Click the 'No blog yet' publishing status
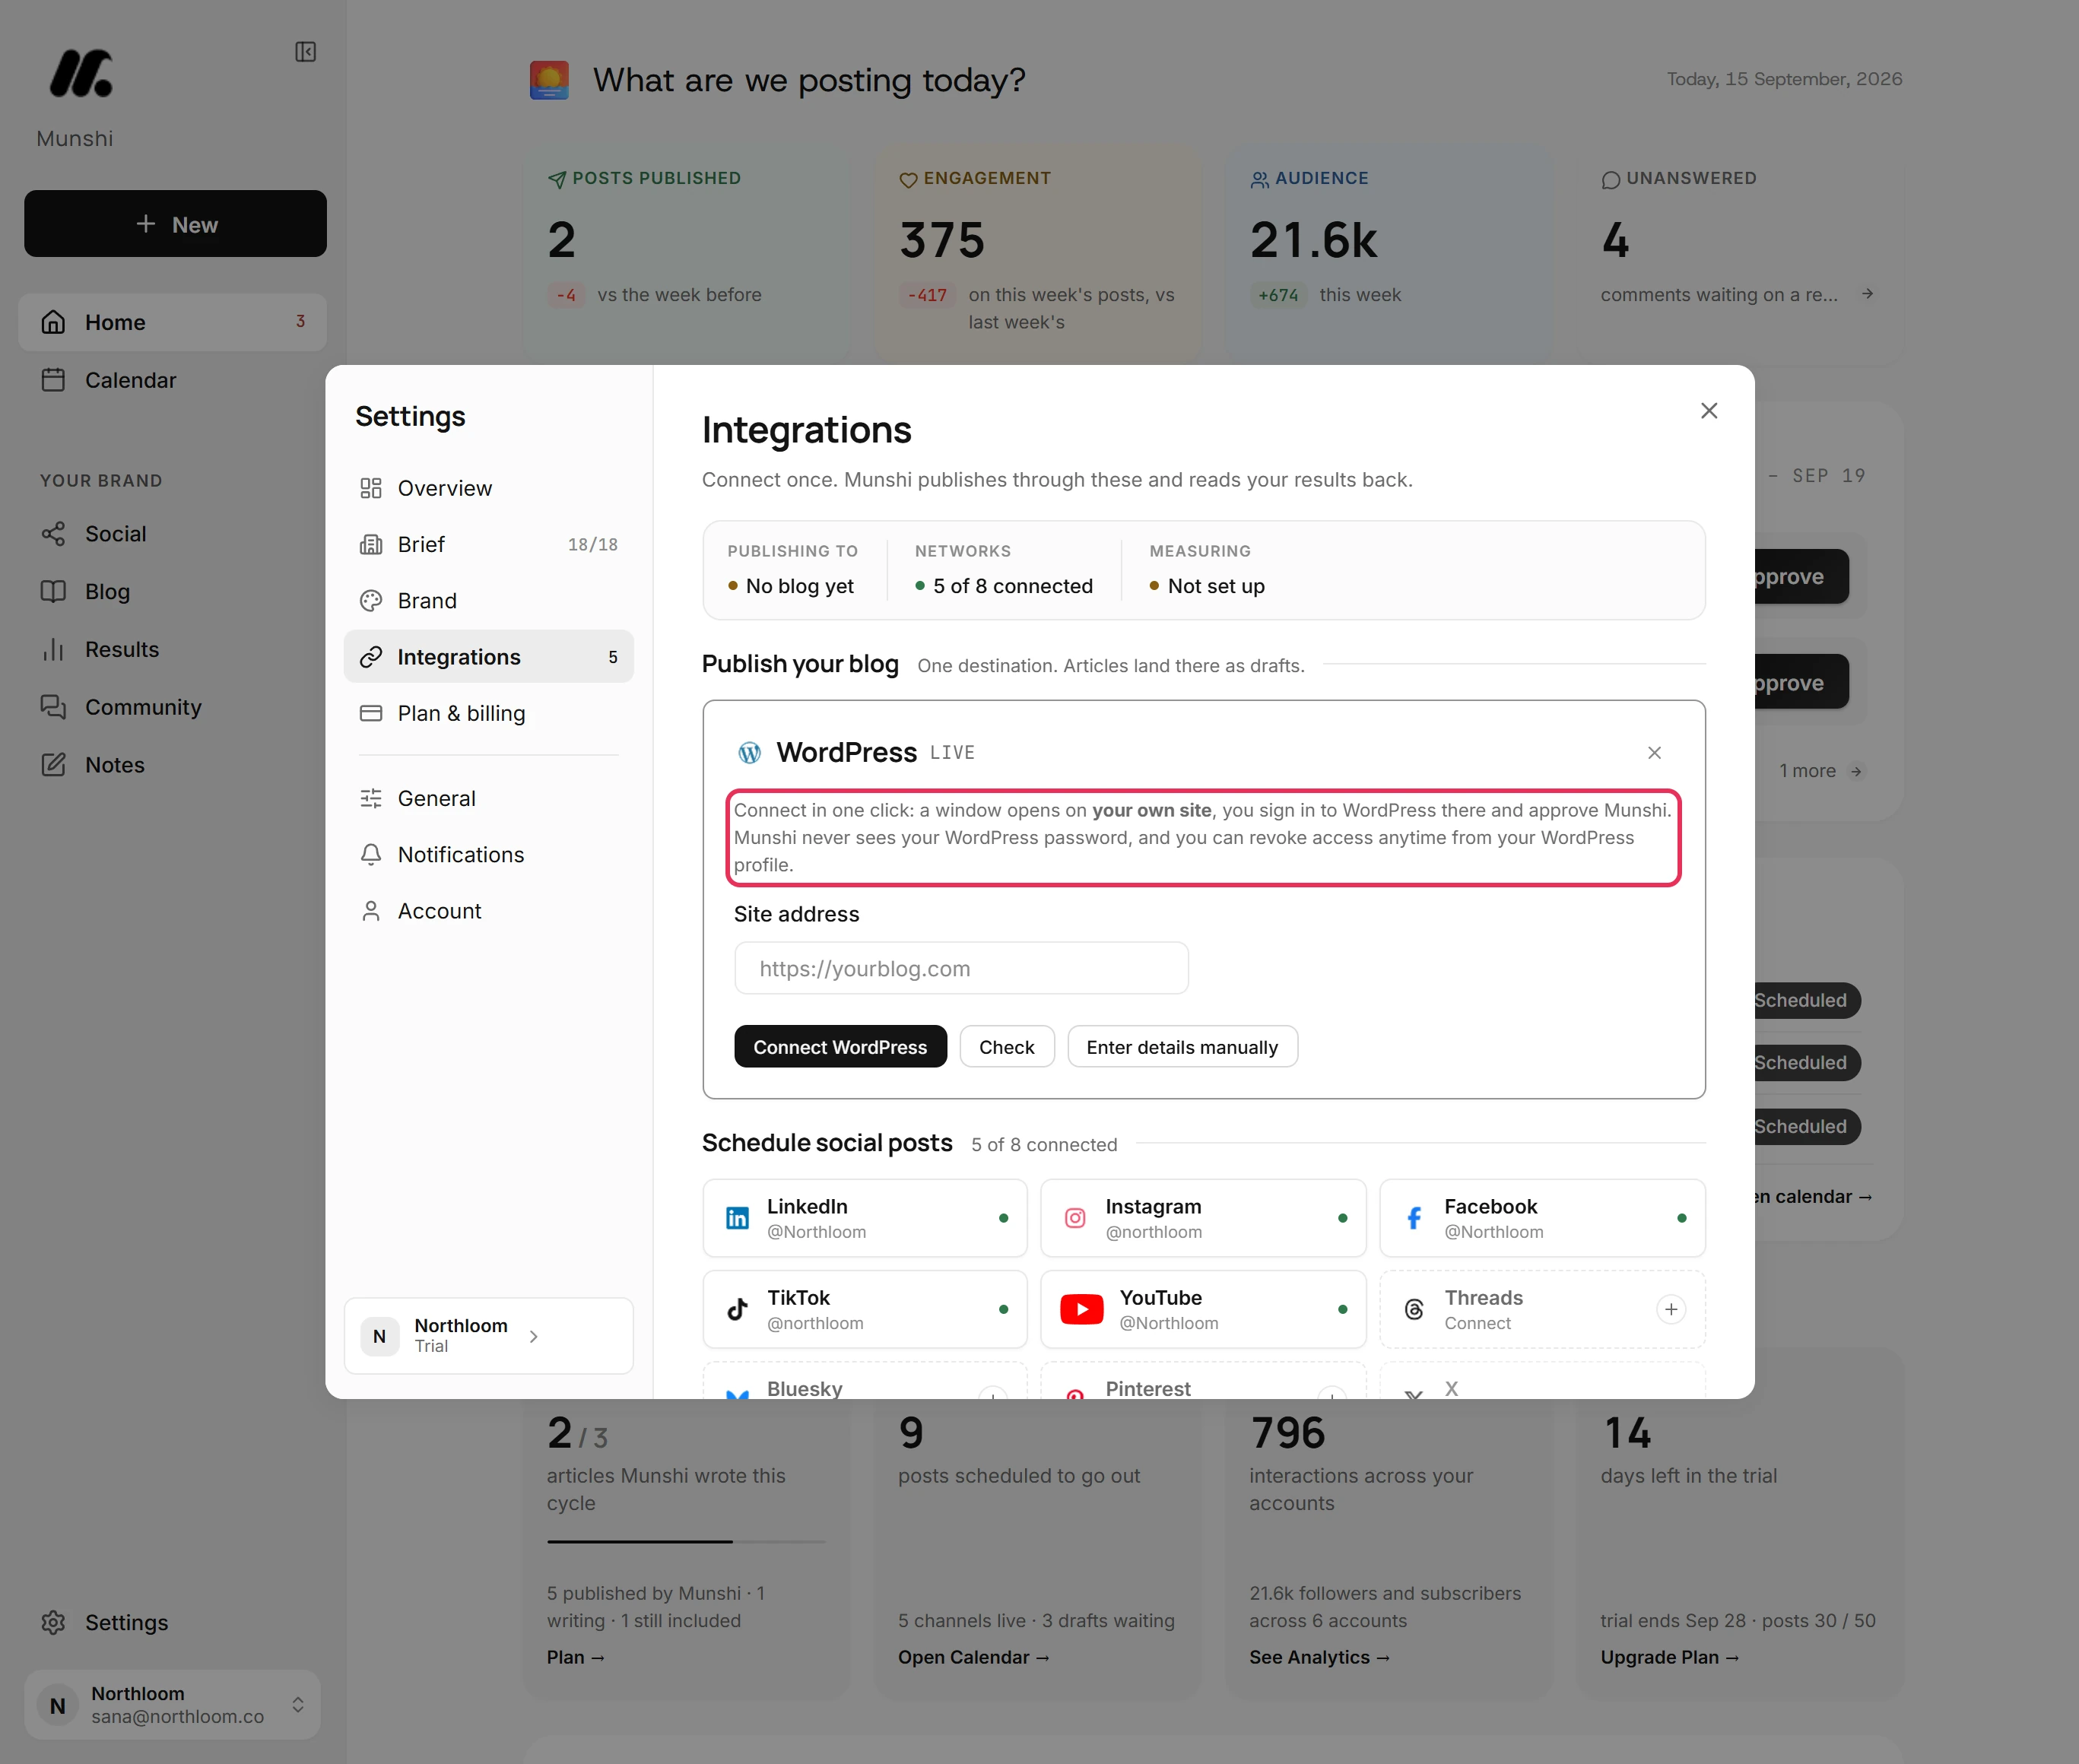The width and height of the screenshot is (2079, 1764). tap(791, 586)
